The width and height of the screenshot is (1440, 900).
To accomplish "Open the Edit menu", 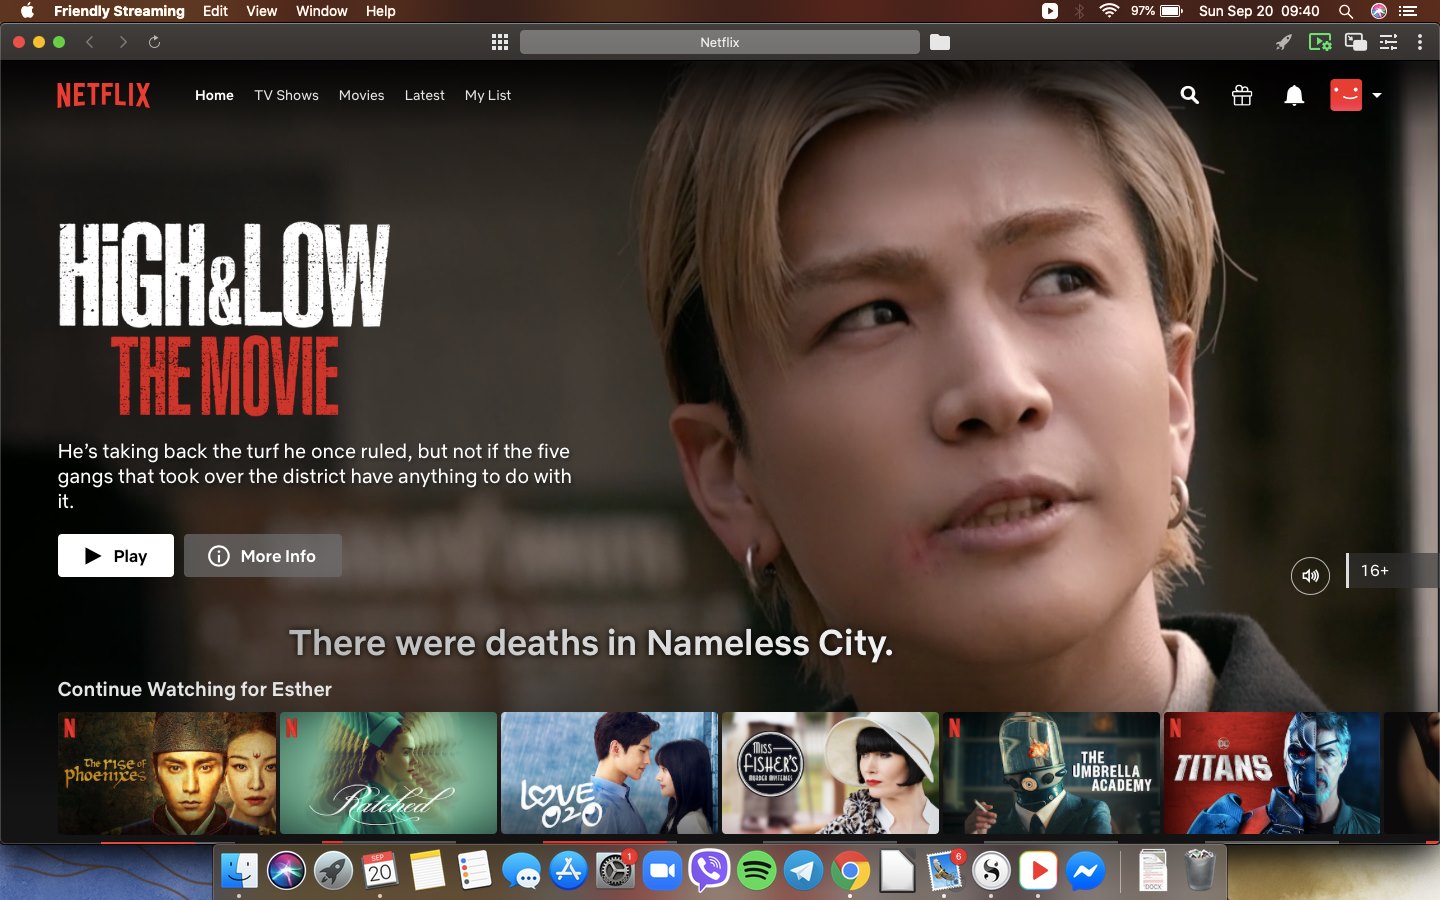I will (x=215, y=11).
